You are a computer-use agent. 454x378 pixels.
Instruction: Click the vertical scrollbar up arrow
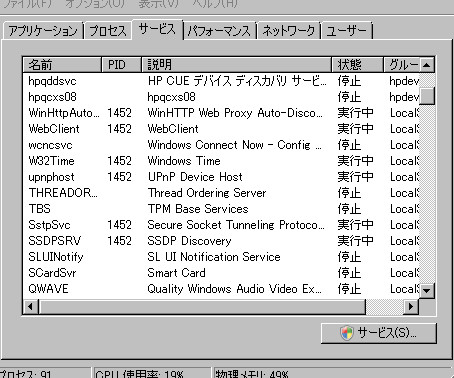(427, 65)
